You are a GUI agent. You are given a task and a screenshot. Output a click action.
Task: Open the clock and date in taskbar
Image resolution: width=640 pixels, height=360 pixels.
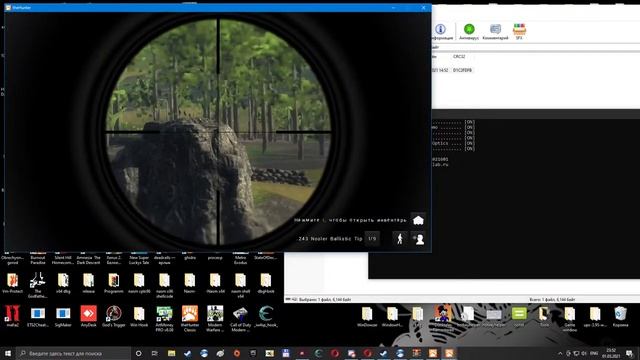(x=611, y=353)
